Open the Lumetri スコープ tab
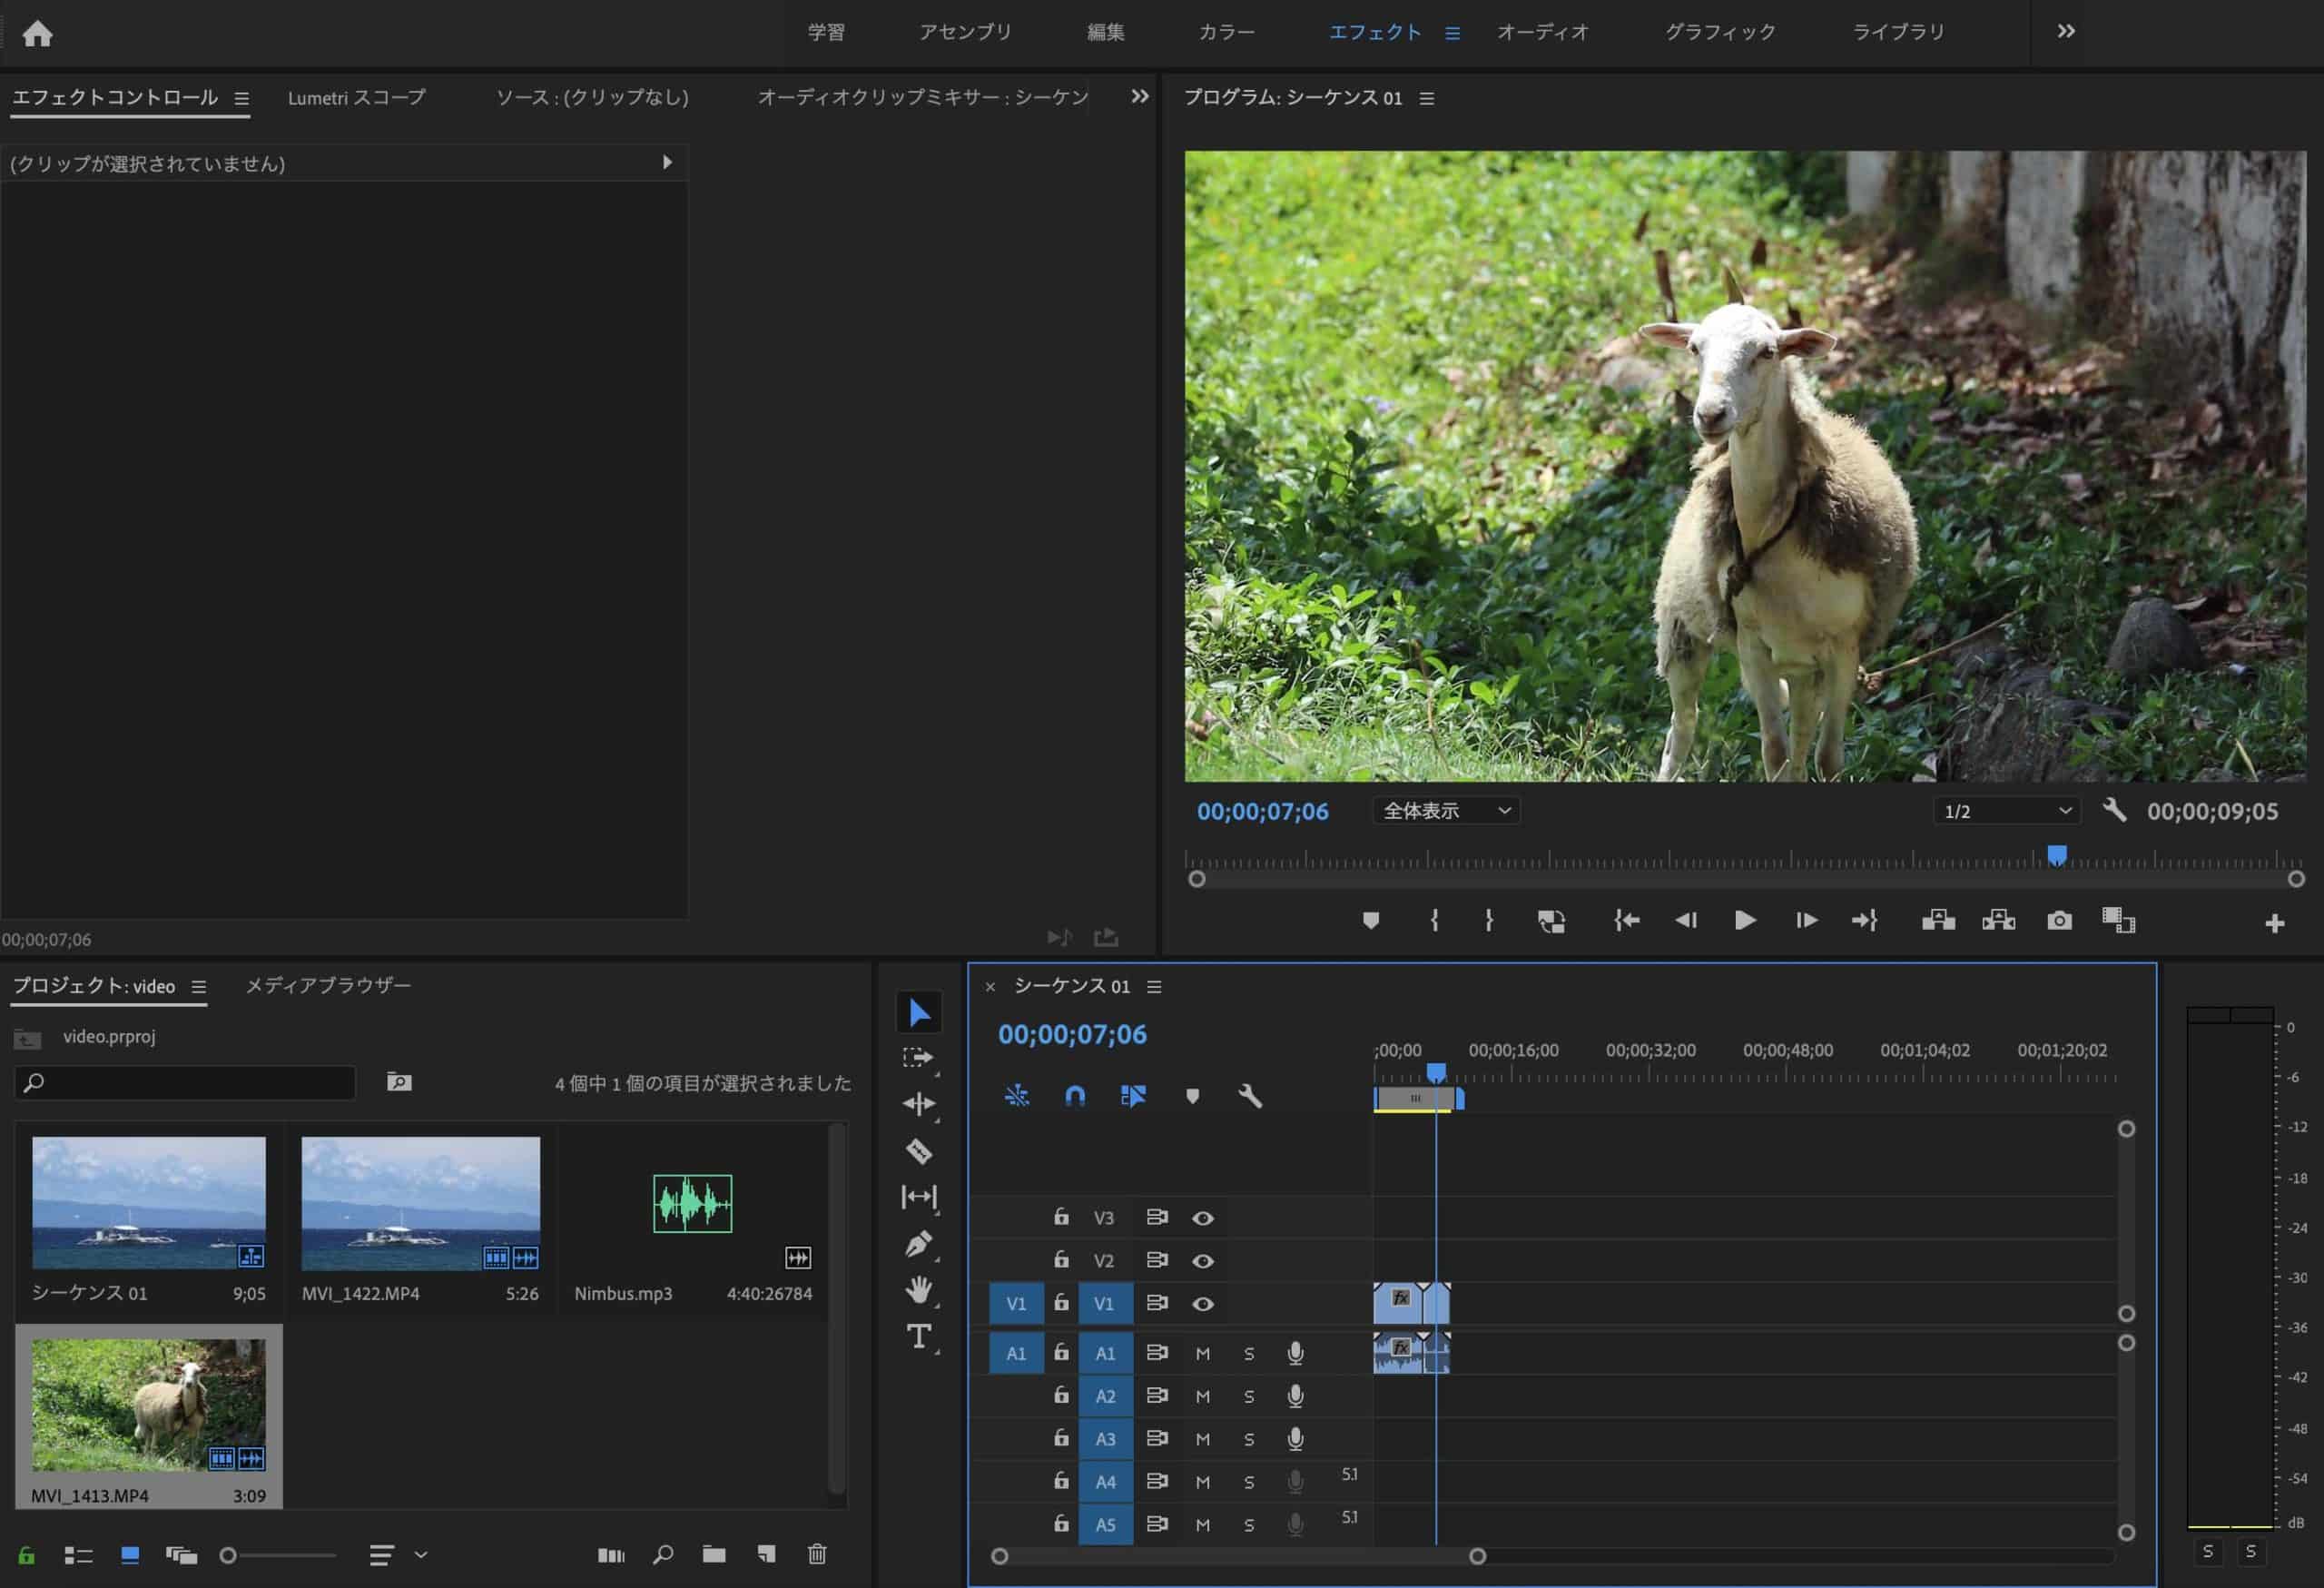Screen dimensions: 2324x1588 point(357,98)
